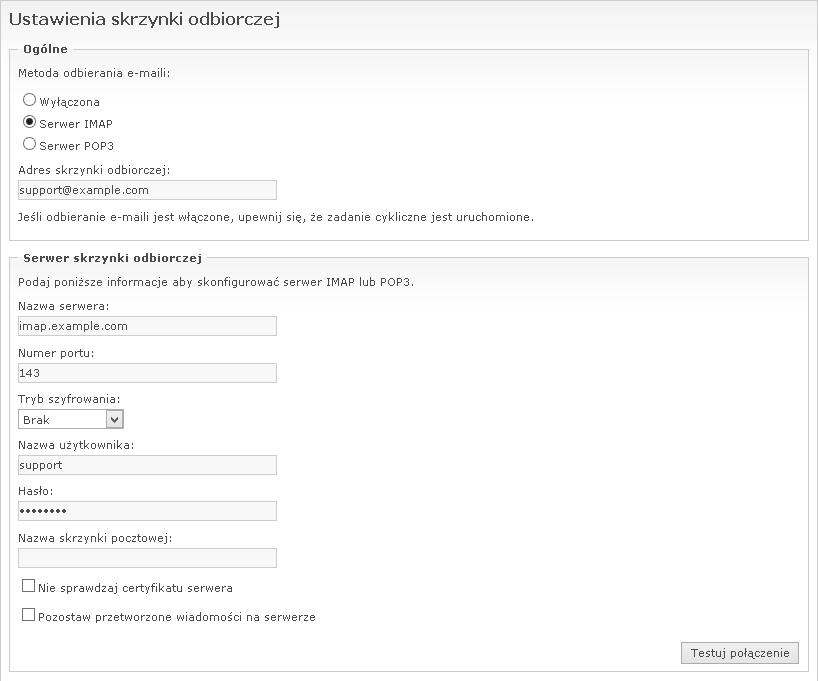Viewport: 818px width, 681px height.
Task: Click the Ogólne section legend
Action: pos(45,50)
